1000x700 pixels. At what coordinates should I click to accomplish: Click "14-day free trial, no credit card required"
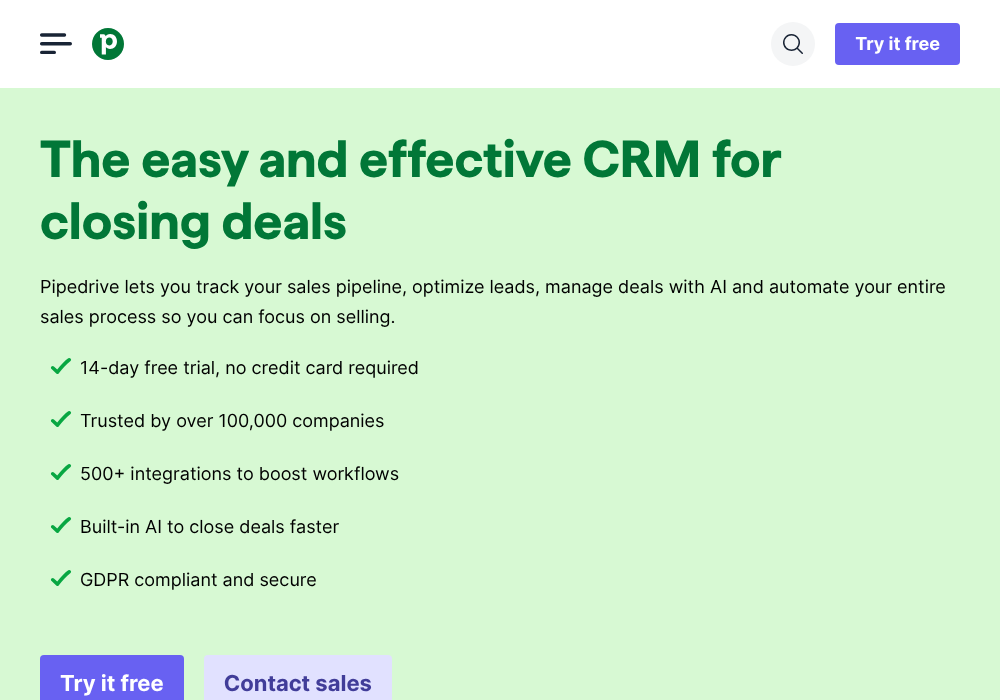coord(249,367)
